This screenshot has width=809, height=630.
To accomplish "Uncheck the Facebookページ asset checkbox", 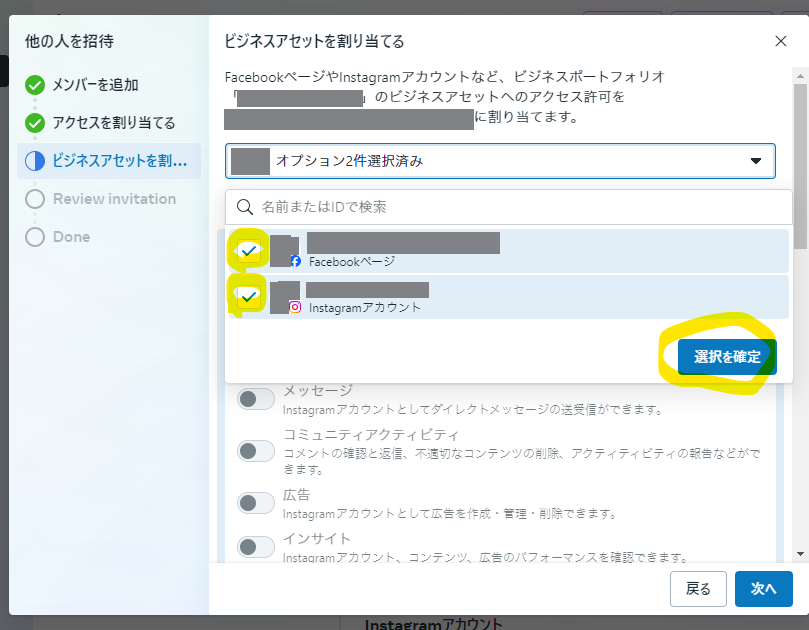I will 249,251.
